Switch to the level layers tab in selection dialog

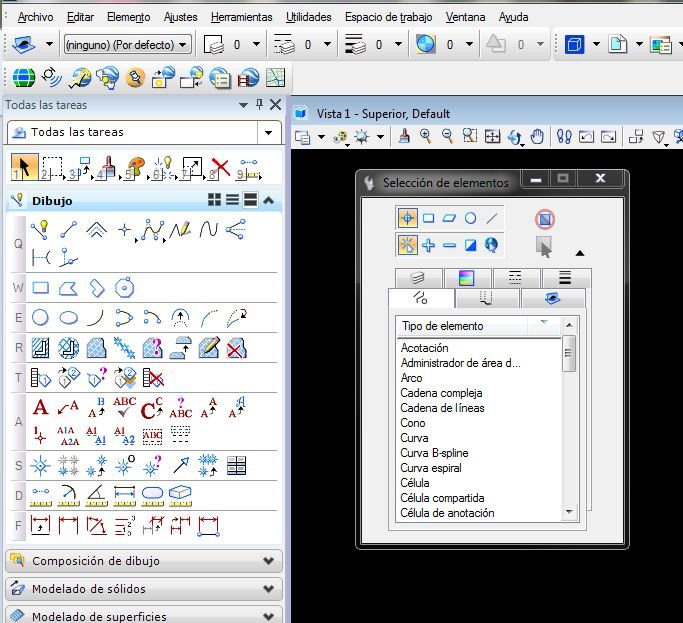tap(418, 278)
